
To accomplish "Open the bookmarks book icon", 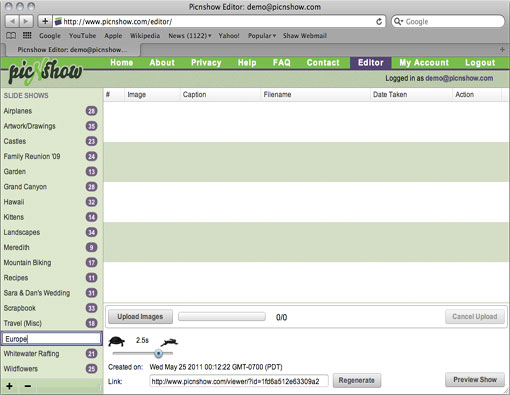I will 11,35.
